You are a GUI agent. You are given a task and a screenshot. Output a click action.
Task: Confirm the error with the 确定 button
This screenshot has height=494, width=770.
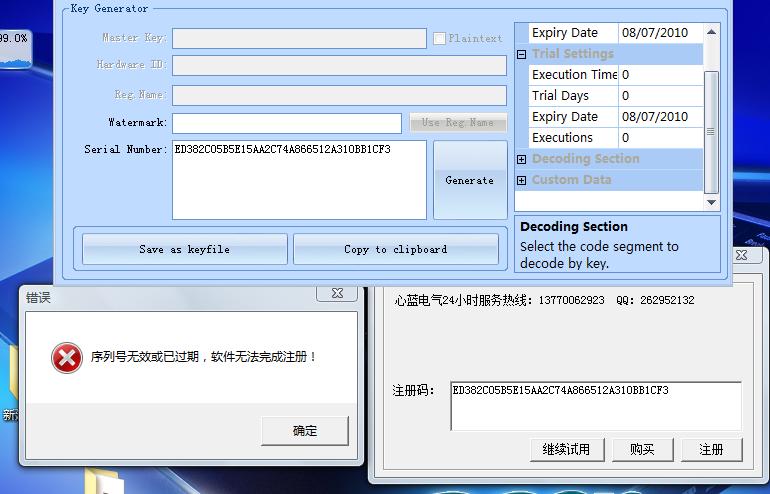tap(305, 431)
